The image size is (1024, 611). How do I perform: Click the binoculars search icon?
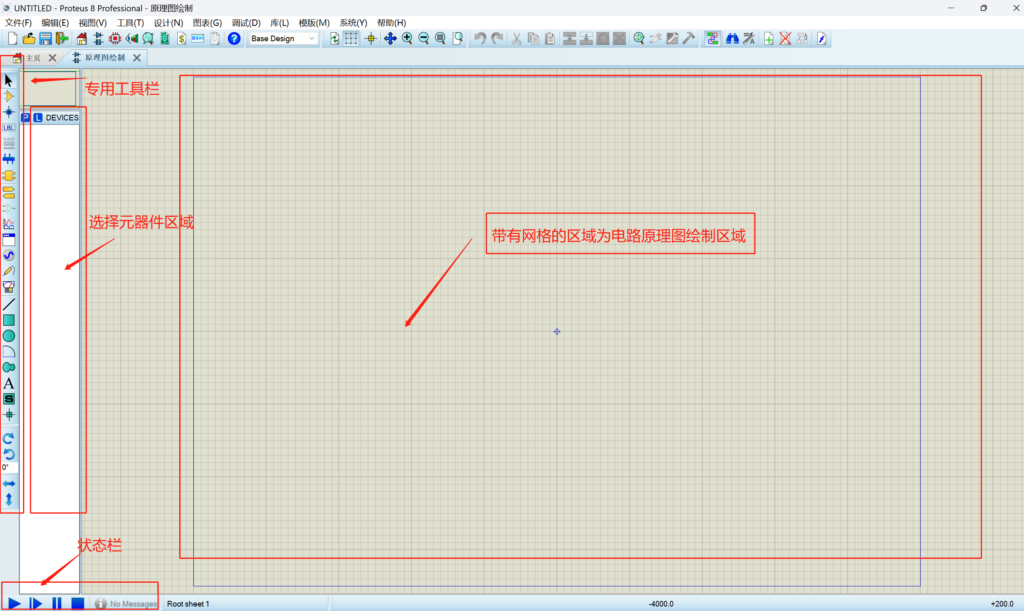[x=731, y=39]
